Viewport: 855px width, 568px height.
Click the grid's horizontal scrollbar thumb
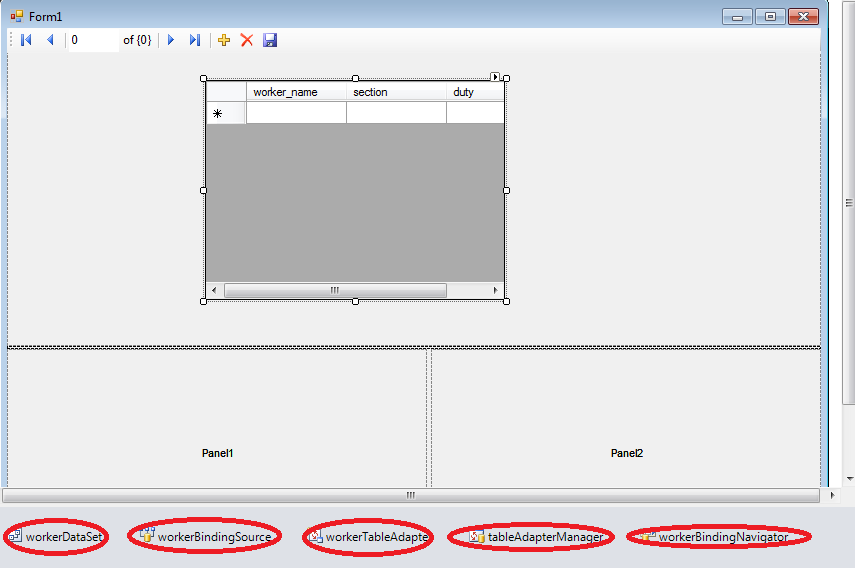(x=335, y=291)
